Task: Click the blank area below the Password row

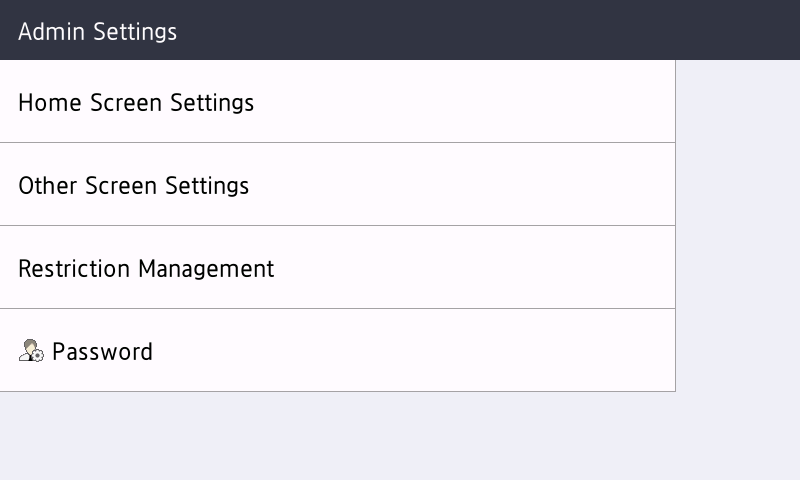Action: point(337,436)
